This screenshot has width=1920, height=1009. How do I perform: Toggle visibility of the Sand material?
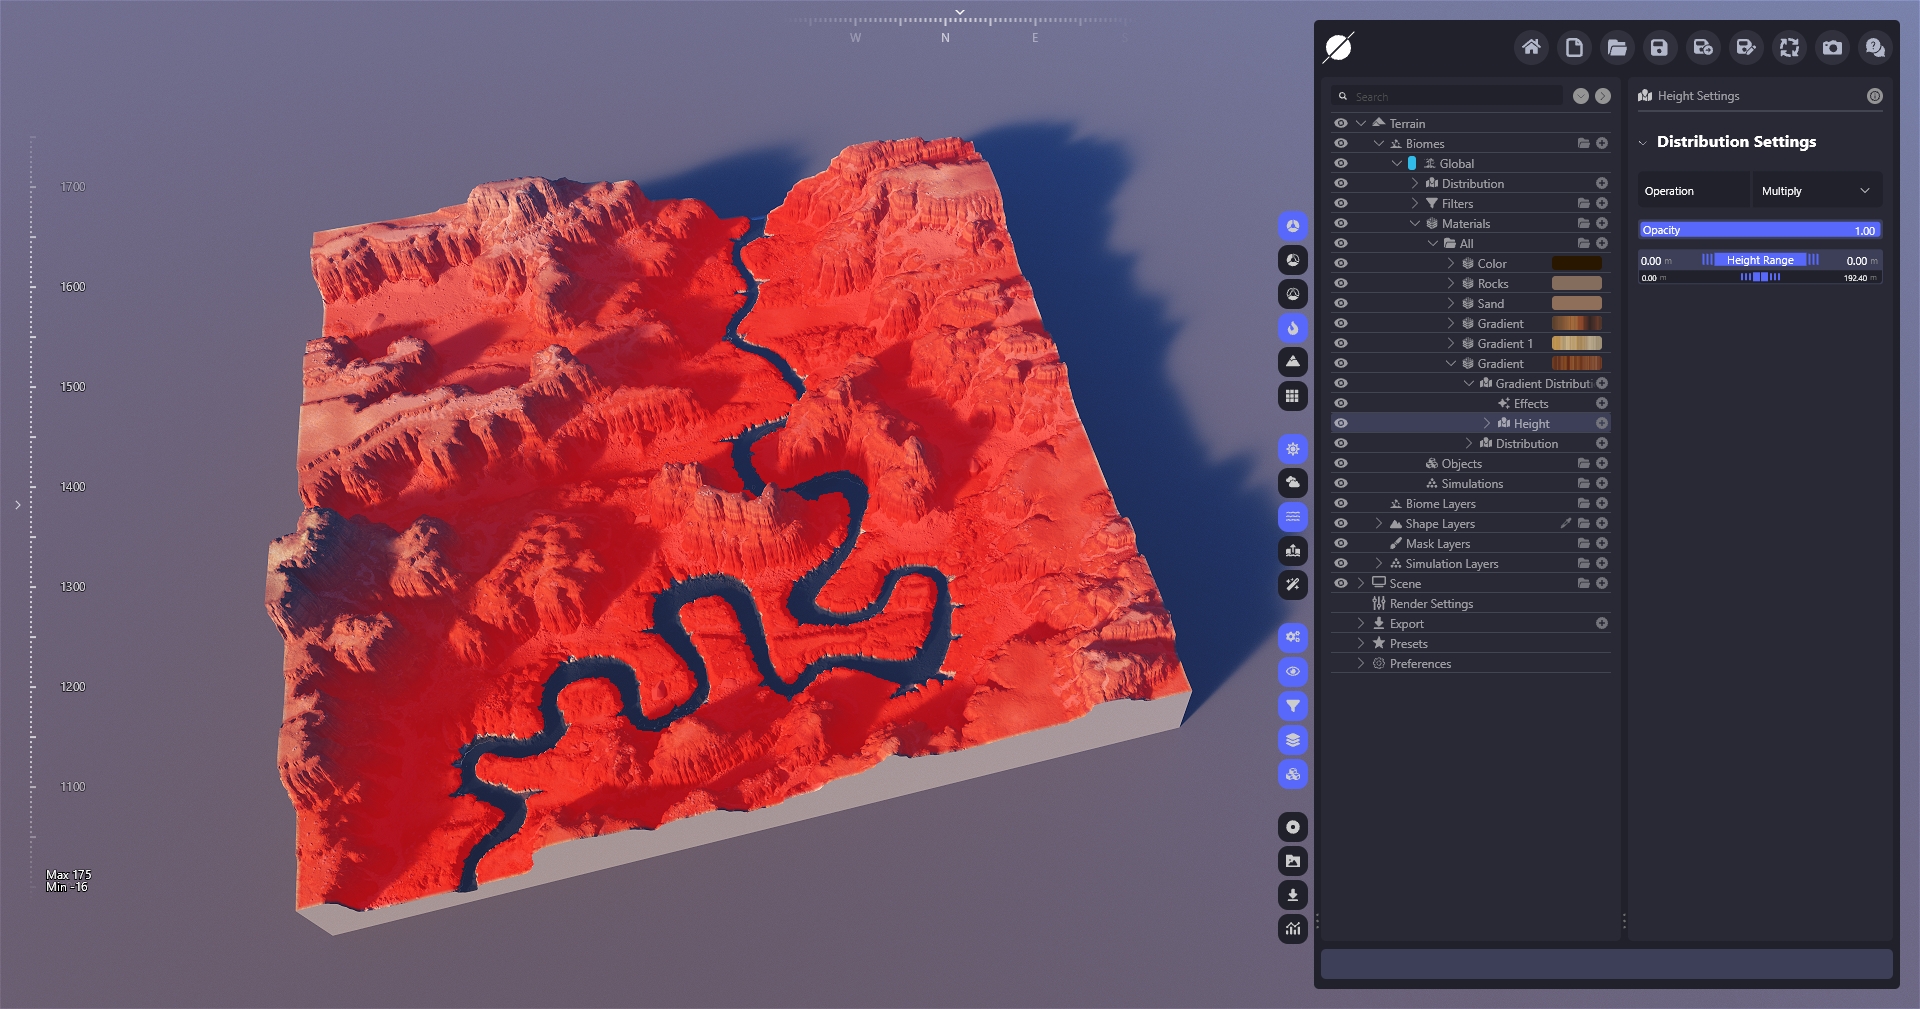coord(1341,303)
